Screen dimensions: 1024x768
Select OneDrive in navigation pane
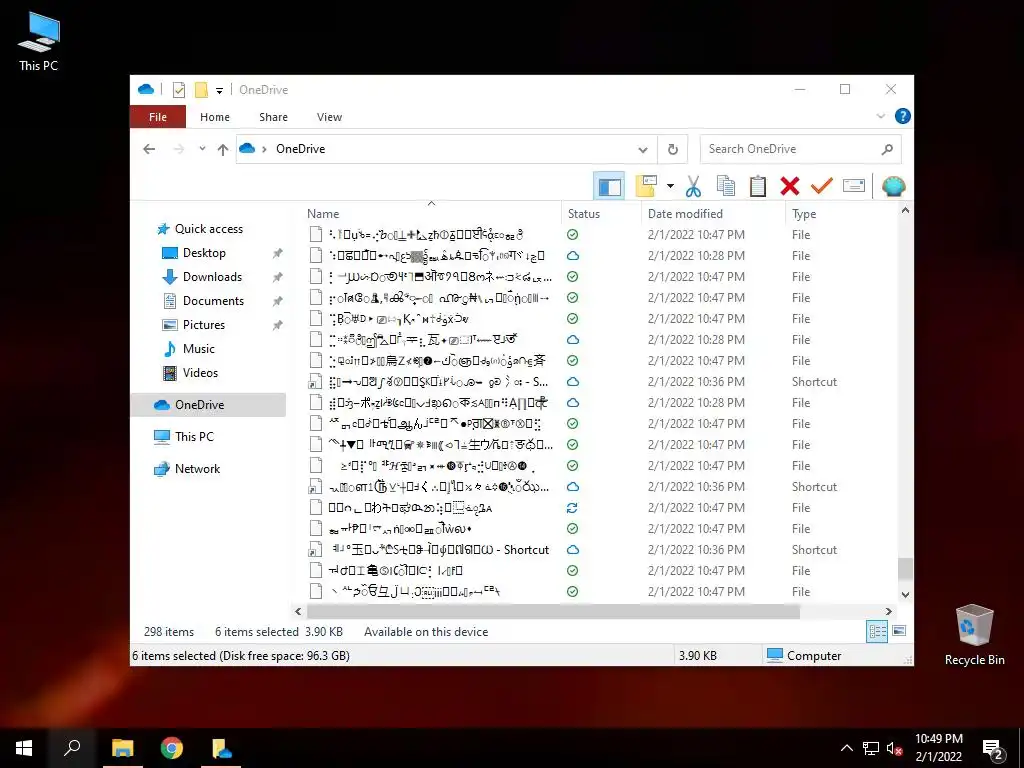209,405
